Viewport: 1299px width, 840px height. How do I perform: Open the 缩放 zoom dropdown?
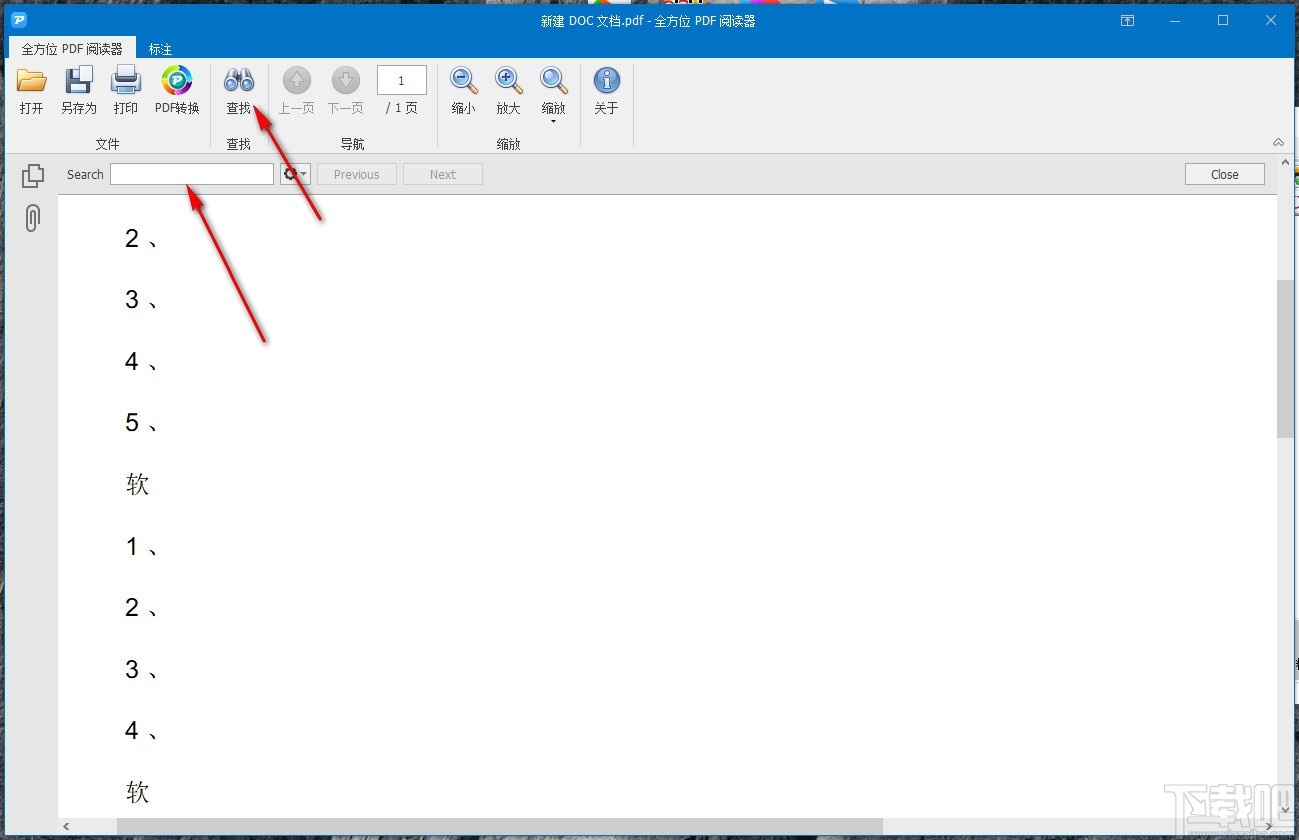pos(554,94)
